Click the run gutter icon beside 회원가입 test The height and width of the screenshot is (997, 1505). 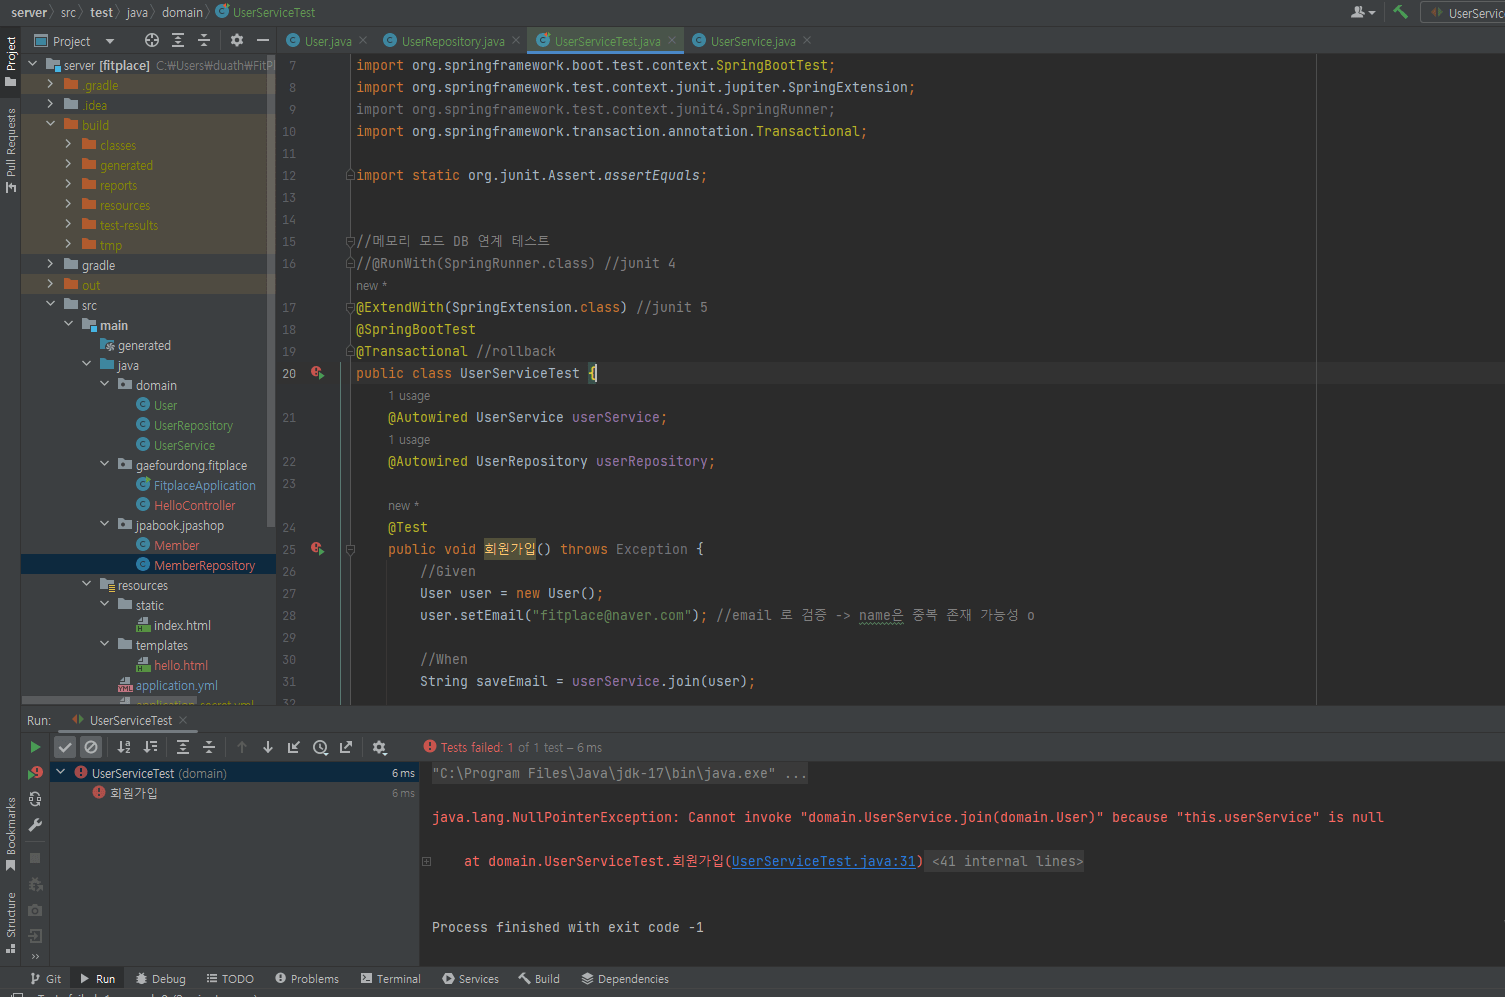318,549
